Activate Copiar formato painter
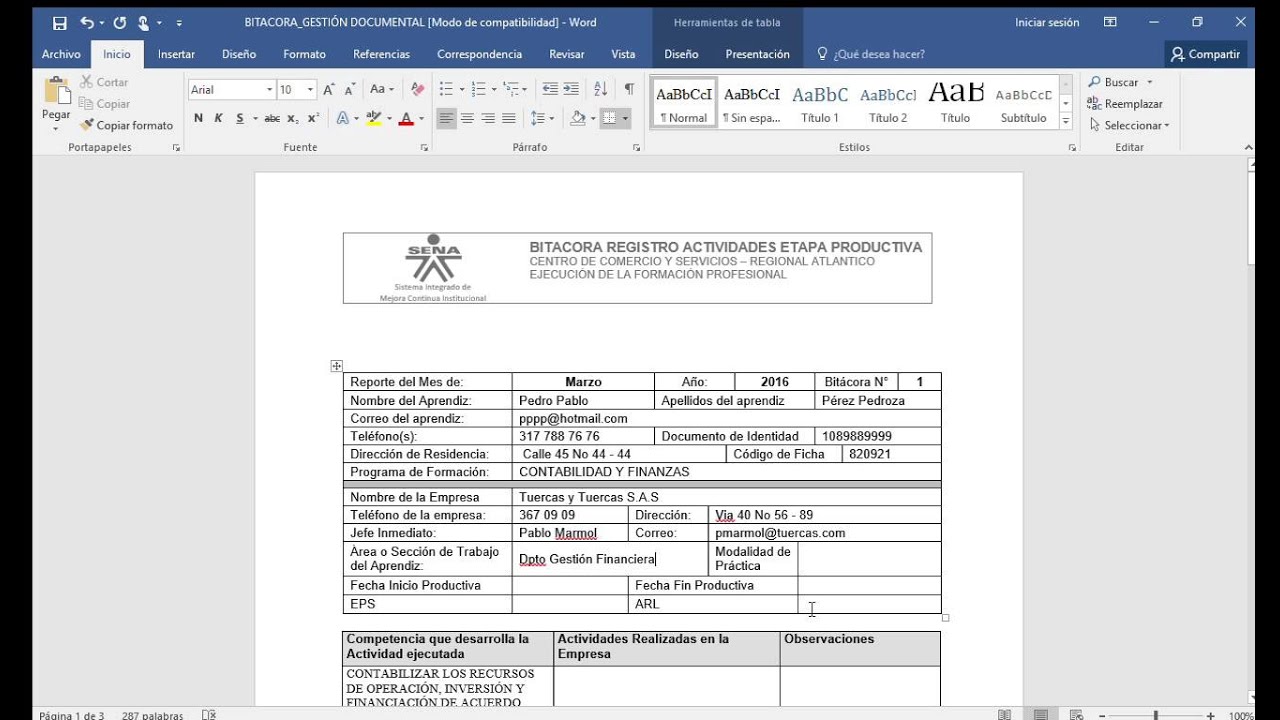Viewport: 1280px width, 720px height. 126,125
